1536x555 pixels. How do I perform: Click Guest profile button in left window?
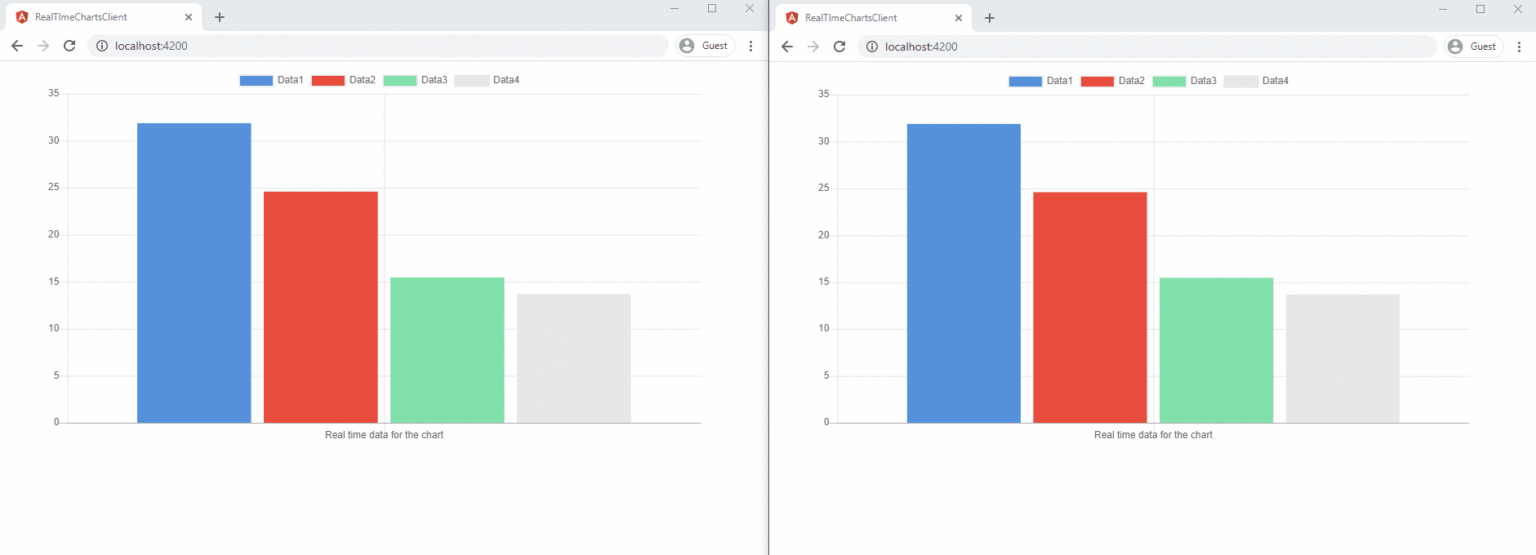click(705, 46)
